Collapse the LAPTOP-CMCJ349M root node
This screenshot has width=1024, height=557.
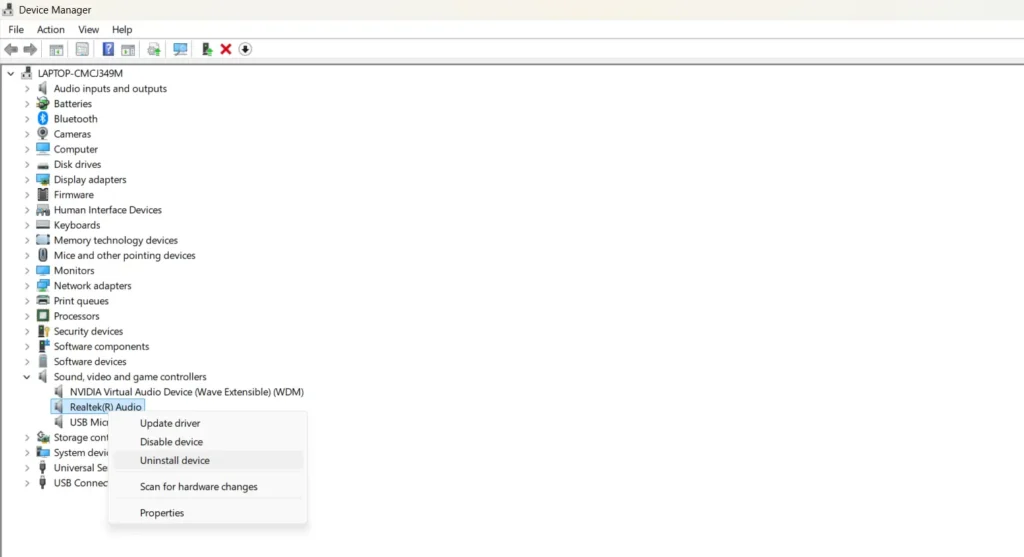(10, 73)
